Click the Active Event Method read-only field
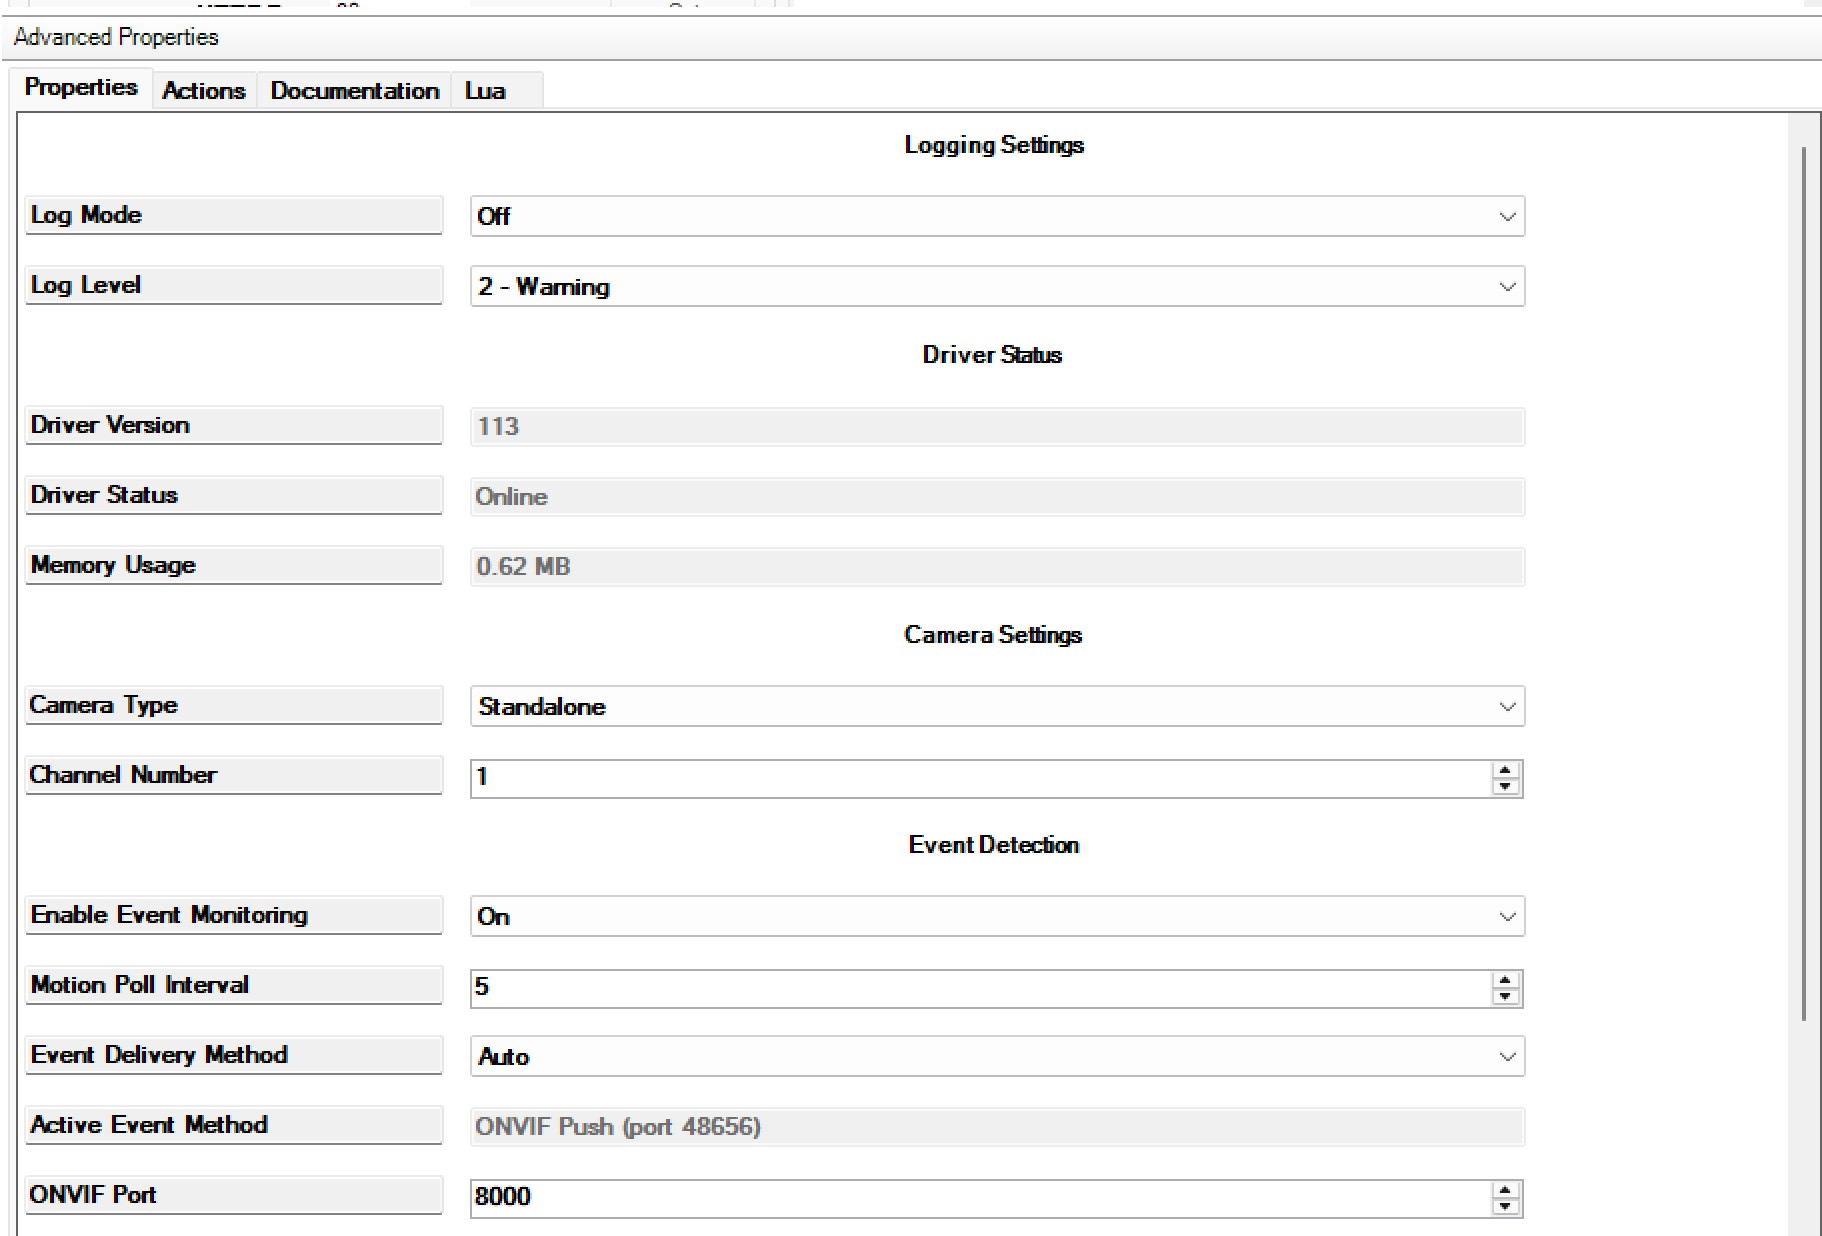 pyautogui.click(x=996, y=1127)
